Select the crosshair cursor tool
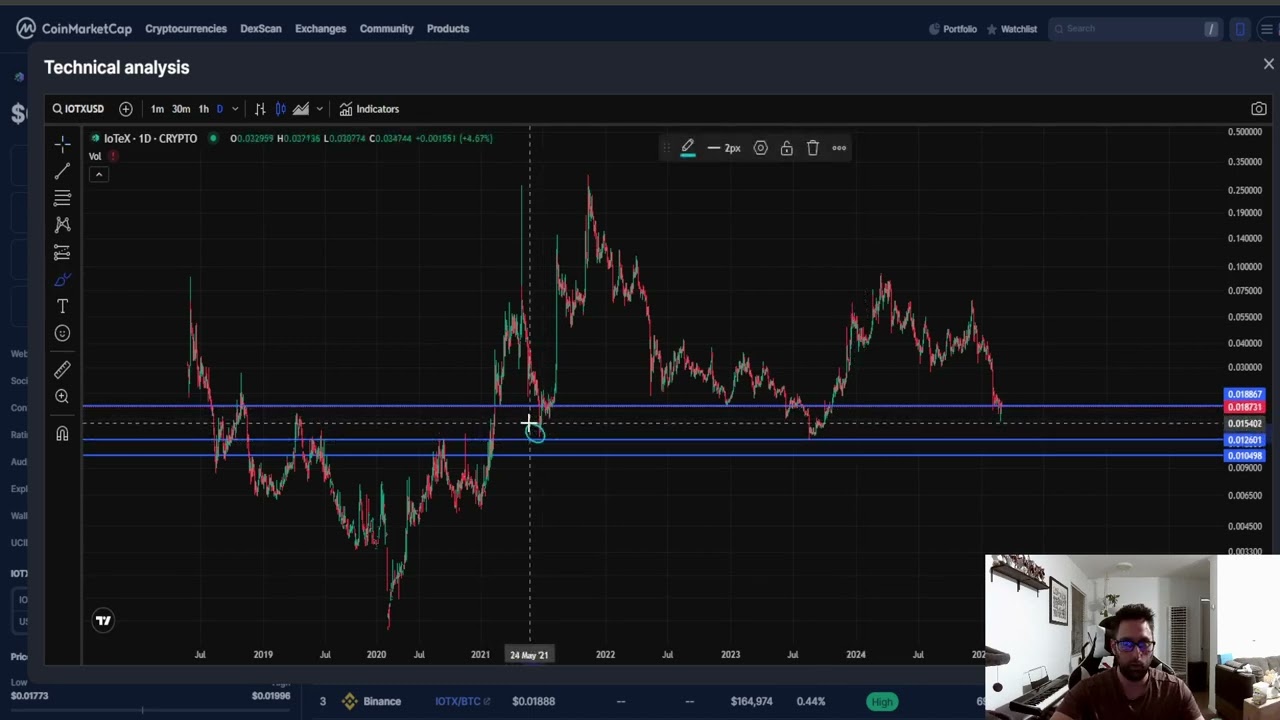The height and width of the screenshot is (720, 1280). tap(62, 144)
